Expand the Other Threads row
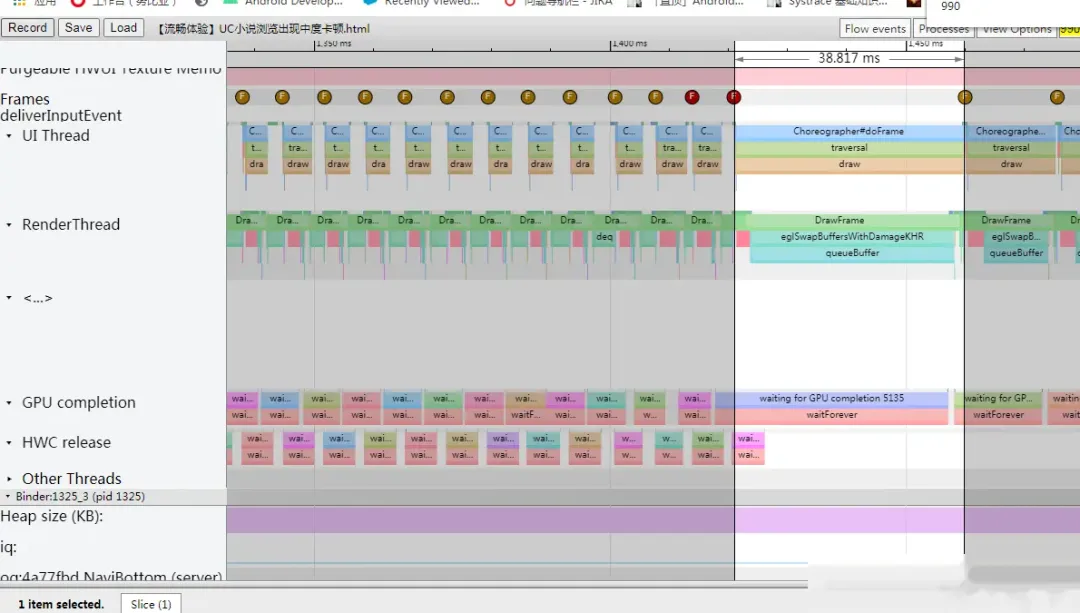The image size is (1080, 613). pos(9,478)
